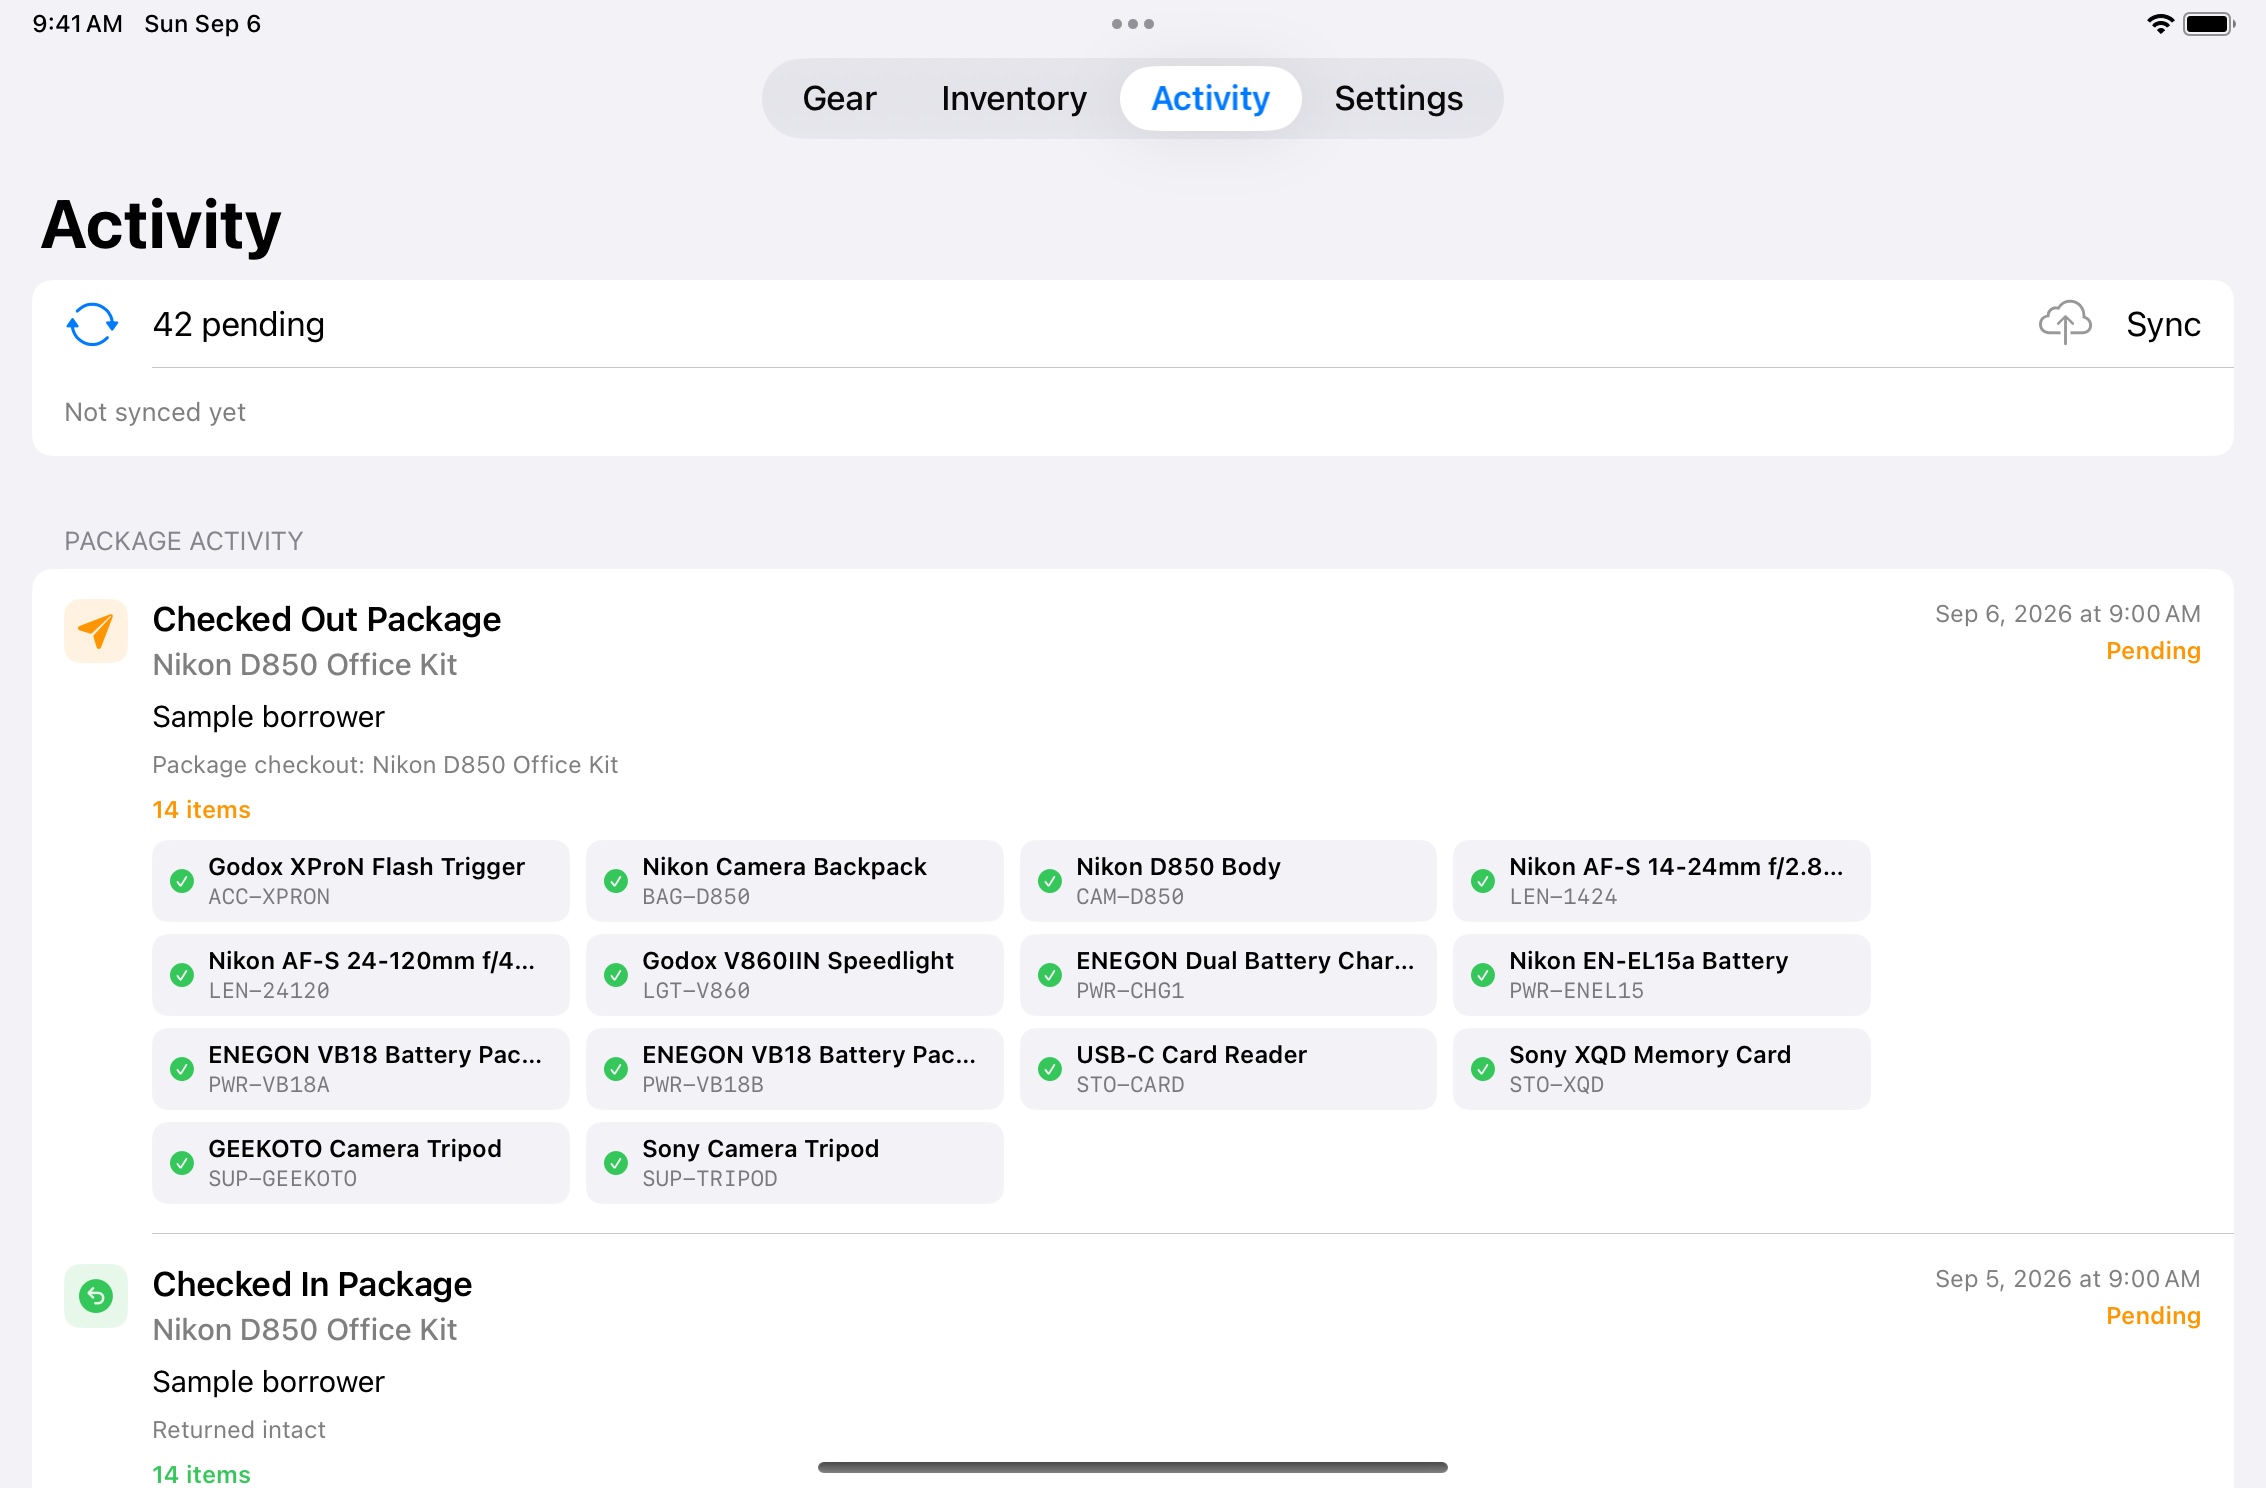Click the battery status icon
The image size is (2266, 1488).
[x=2208, y=24]
